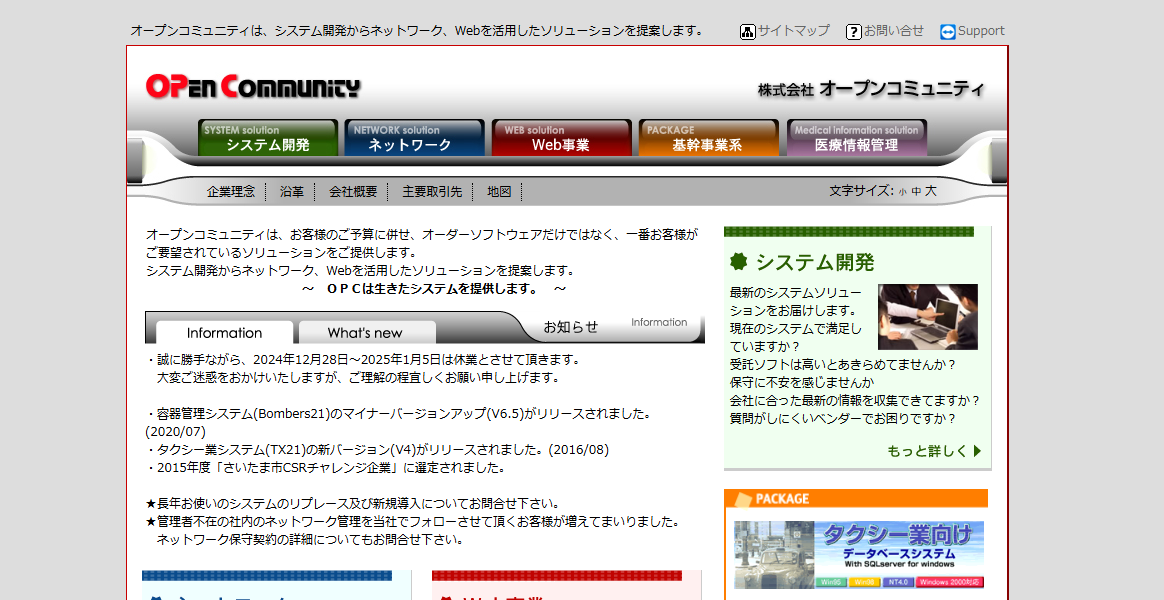1164x600 pixels.
Task: Go to the 会社概要 page
Action: click(x=353, y=192)
